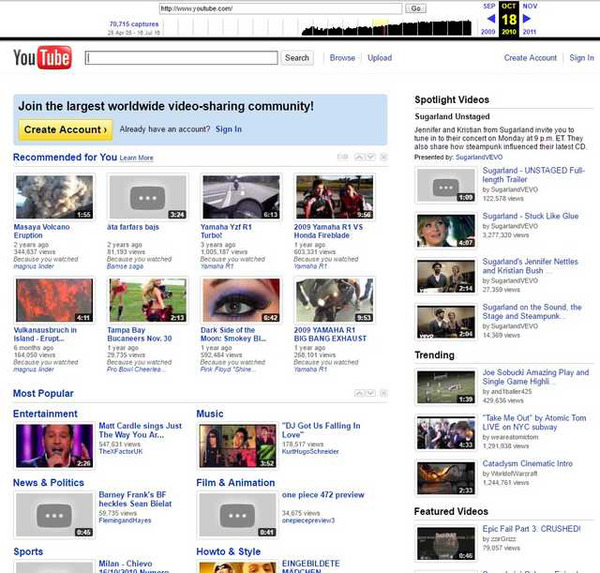Click 2011 year in Wayback toolbar
Screen dimensions: 600x573
(x=529, y=32)
